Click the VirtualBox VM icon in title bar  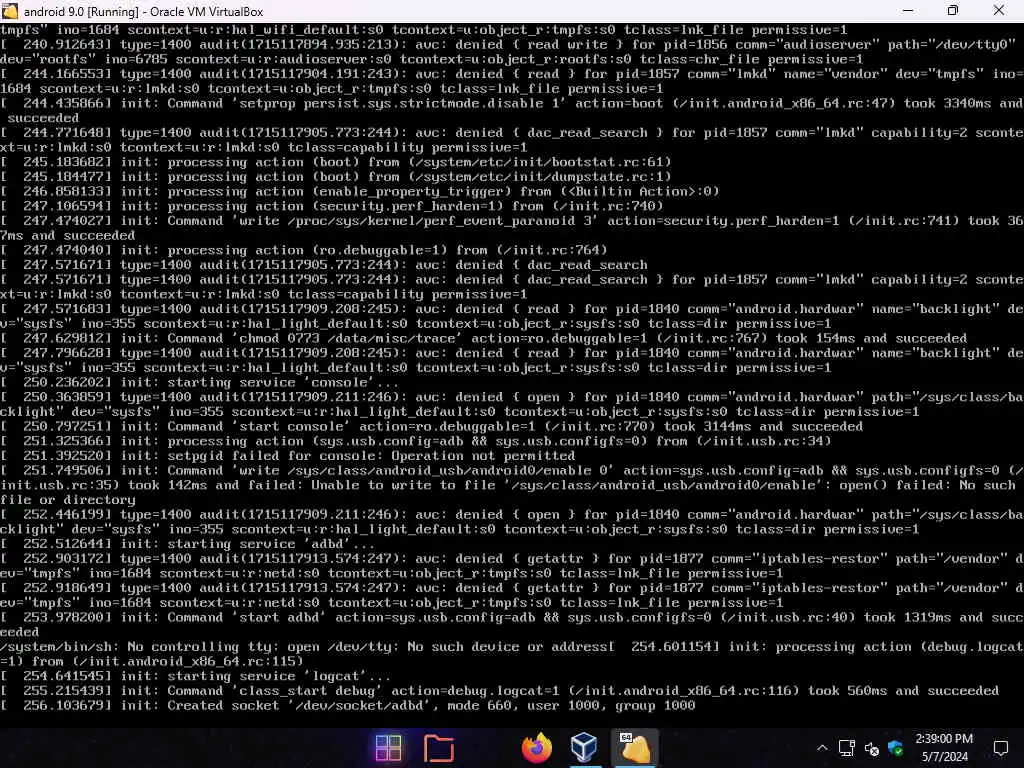[10, 11]
